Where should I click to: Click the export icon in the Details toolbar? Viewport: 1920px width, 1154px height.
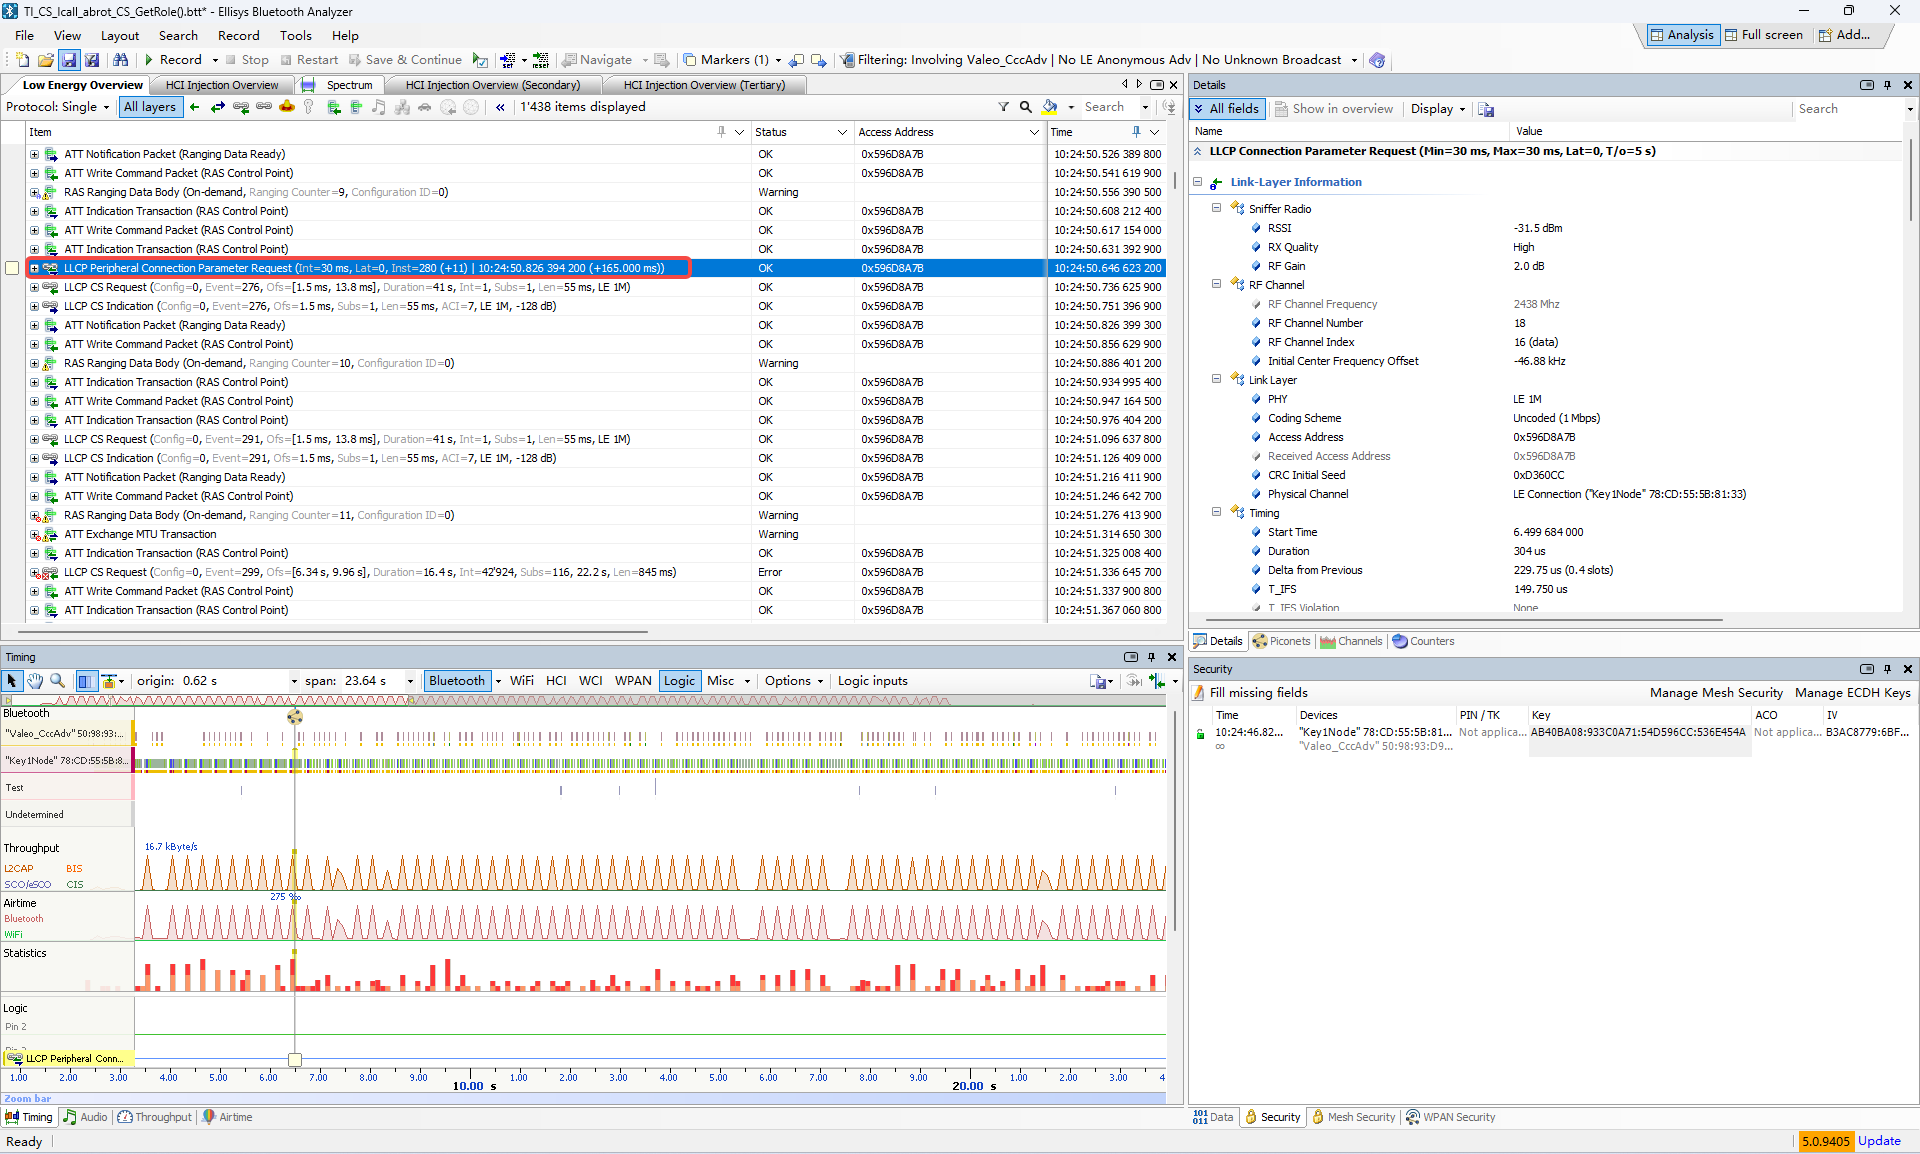pos(1486,109)
